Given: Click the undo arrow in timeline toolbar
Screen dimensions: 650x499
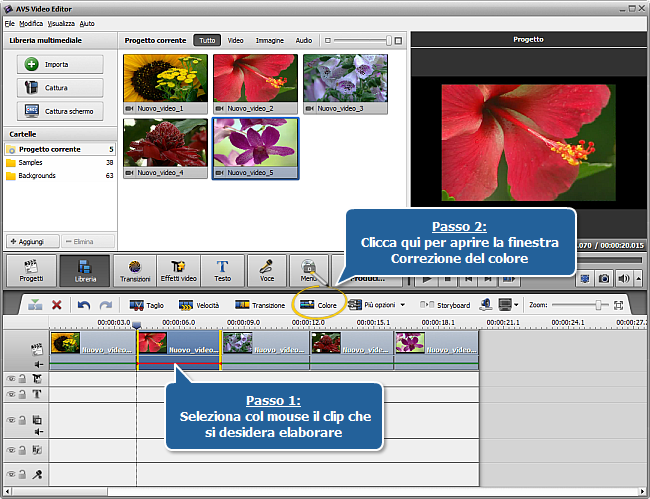Looking at the screenshot, I should coord(84,304).
